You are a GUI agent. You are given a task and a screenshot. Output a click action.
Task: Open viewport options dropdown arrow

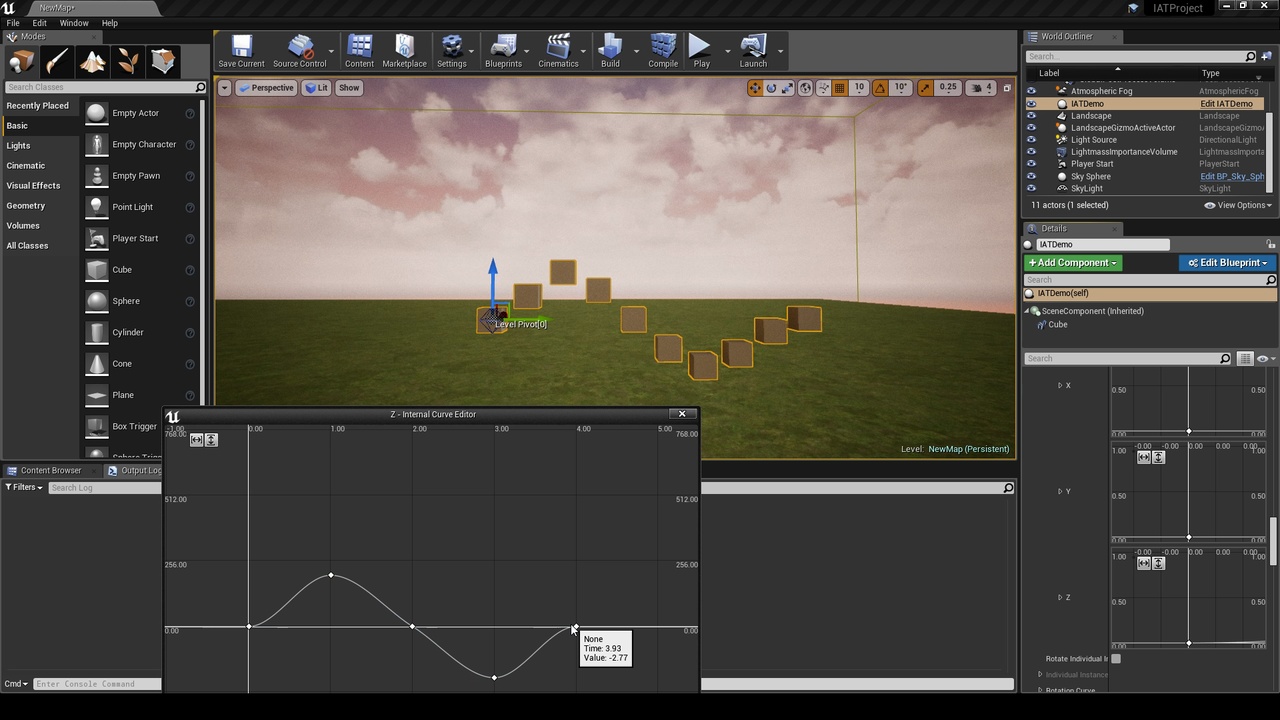224,88
